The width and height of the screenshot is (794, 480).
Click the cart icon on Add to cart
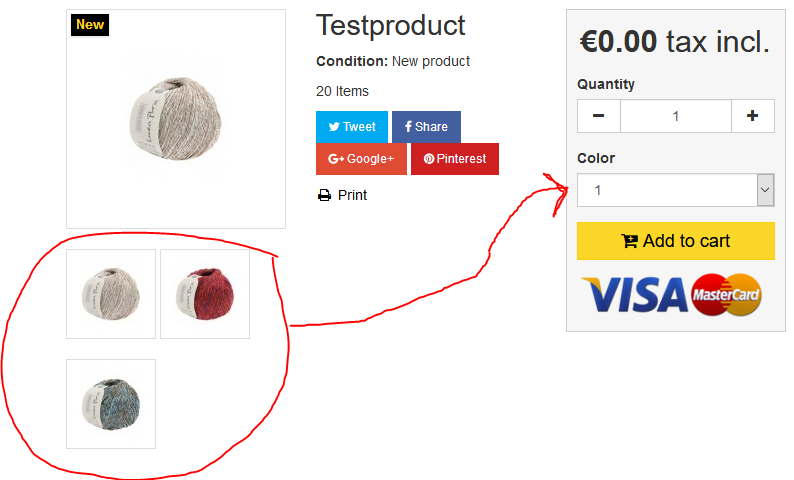click(629, 241)
